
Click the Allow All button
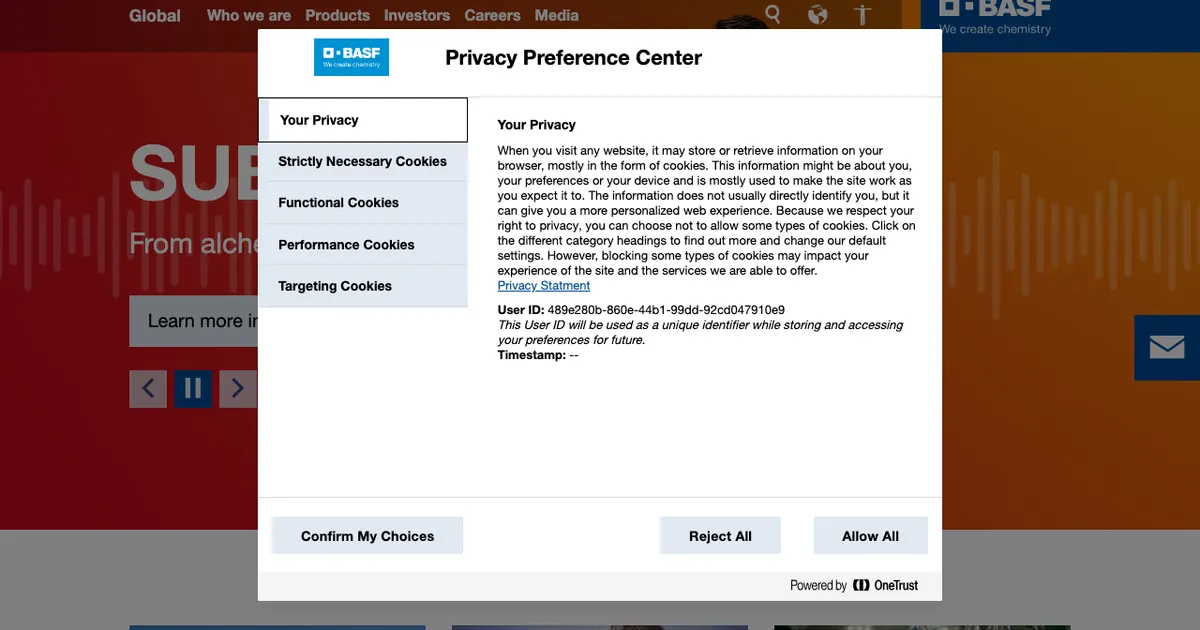click(x=870, y=536)
